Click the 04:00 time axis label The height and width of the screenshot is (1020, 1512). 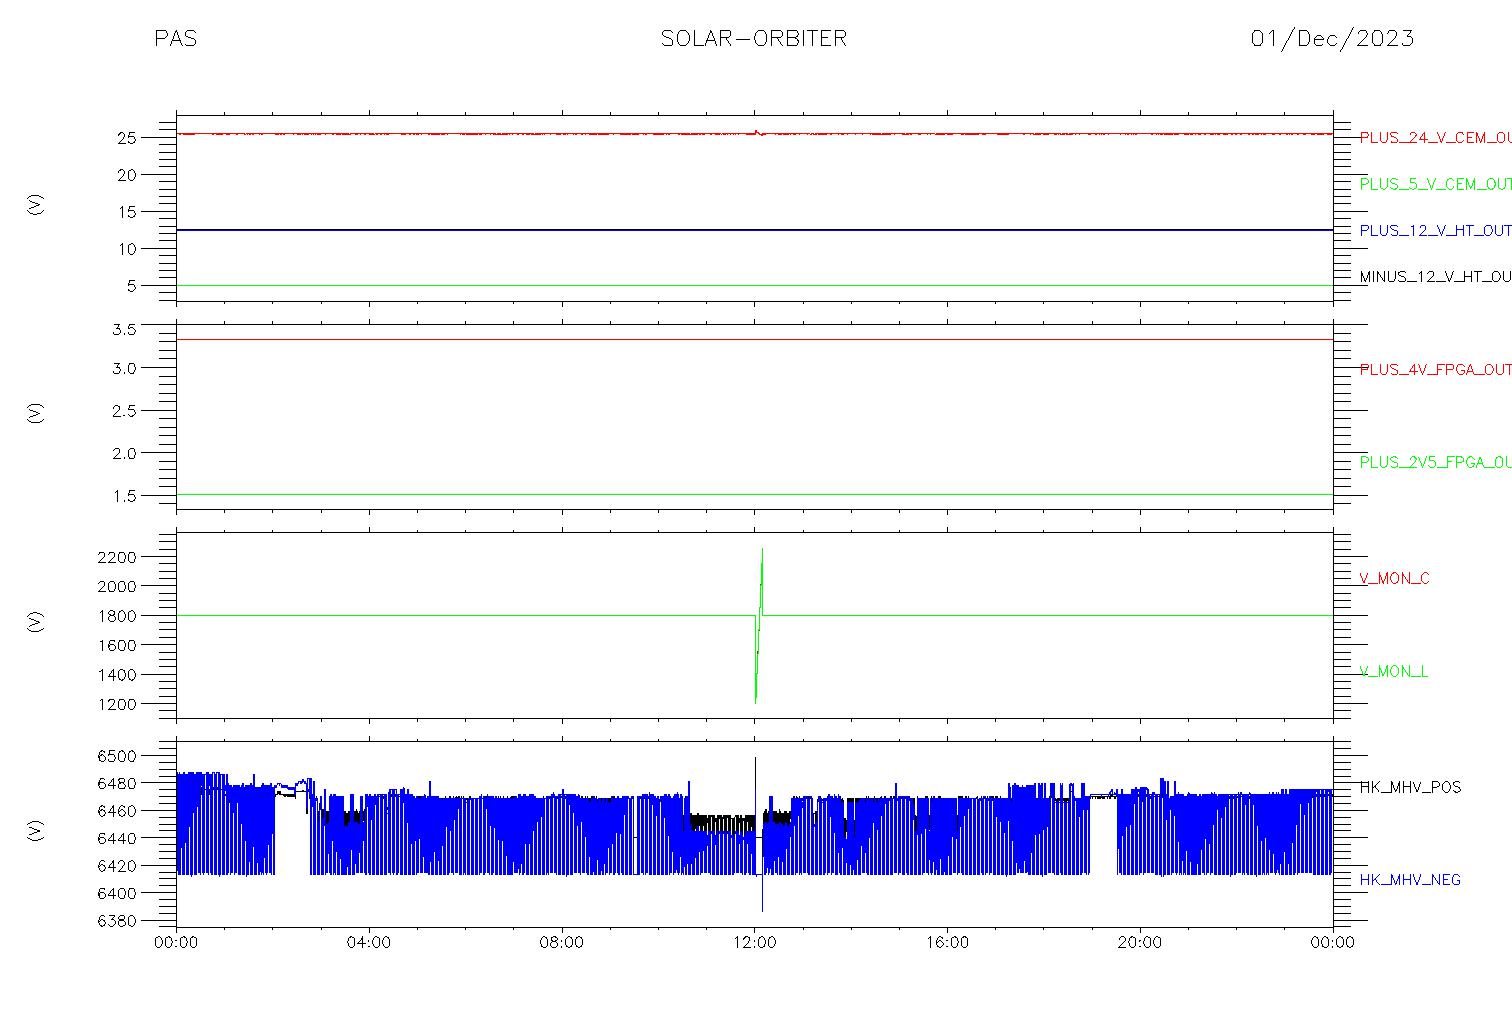[369, 943]
